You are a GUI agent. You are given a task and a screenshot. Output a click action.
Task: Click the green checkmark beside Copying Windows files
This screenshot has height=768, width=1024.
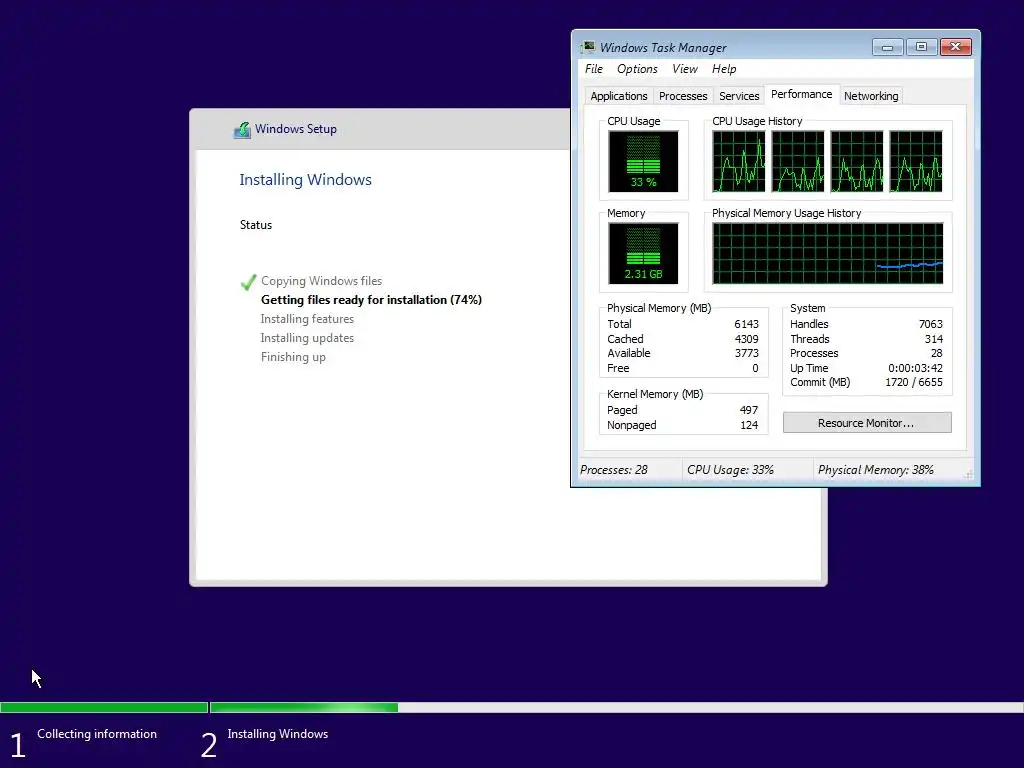click(x=248, y=281)
